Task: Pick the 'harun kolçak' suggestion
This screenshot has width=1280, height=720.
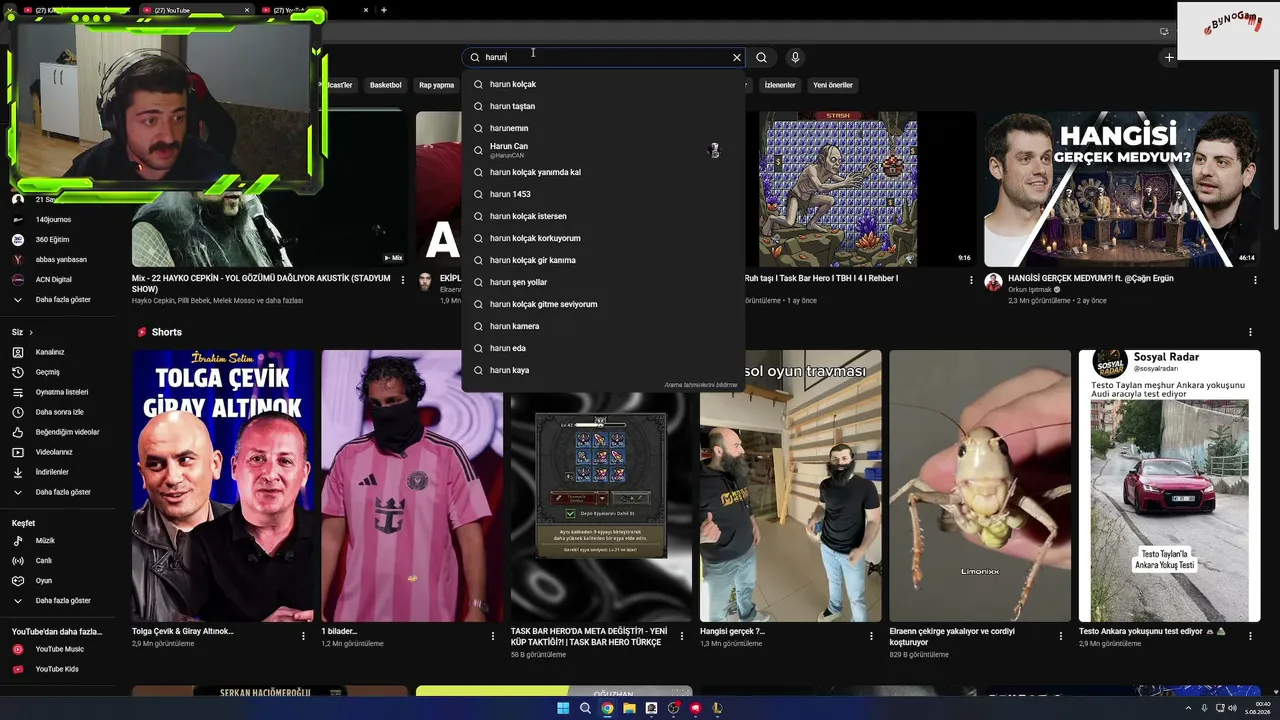Action: [x=603, y=84]
